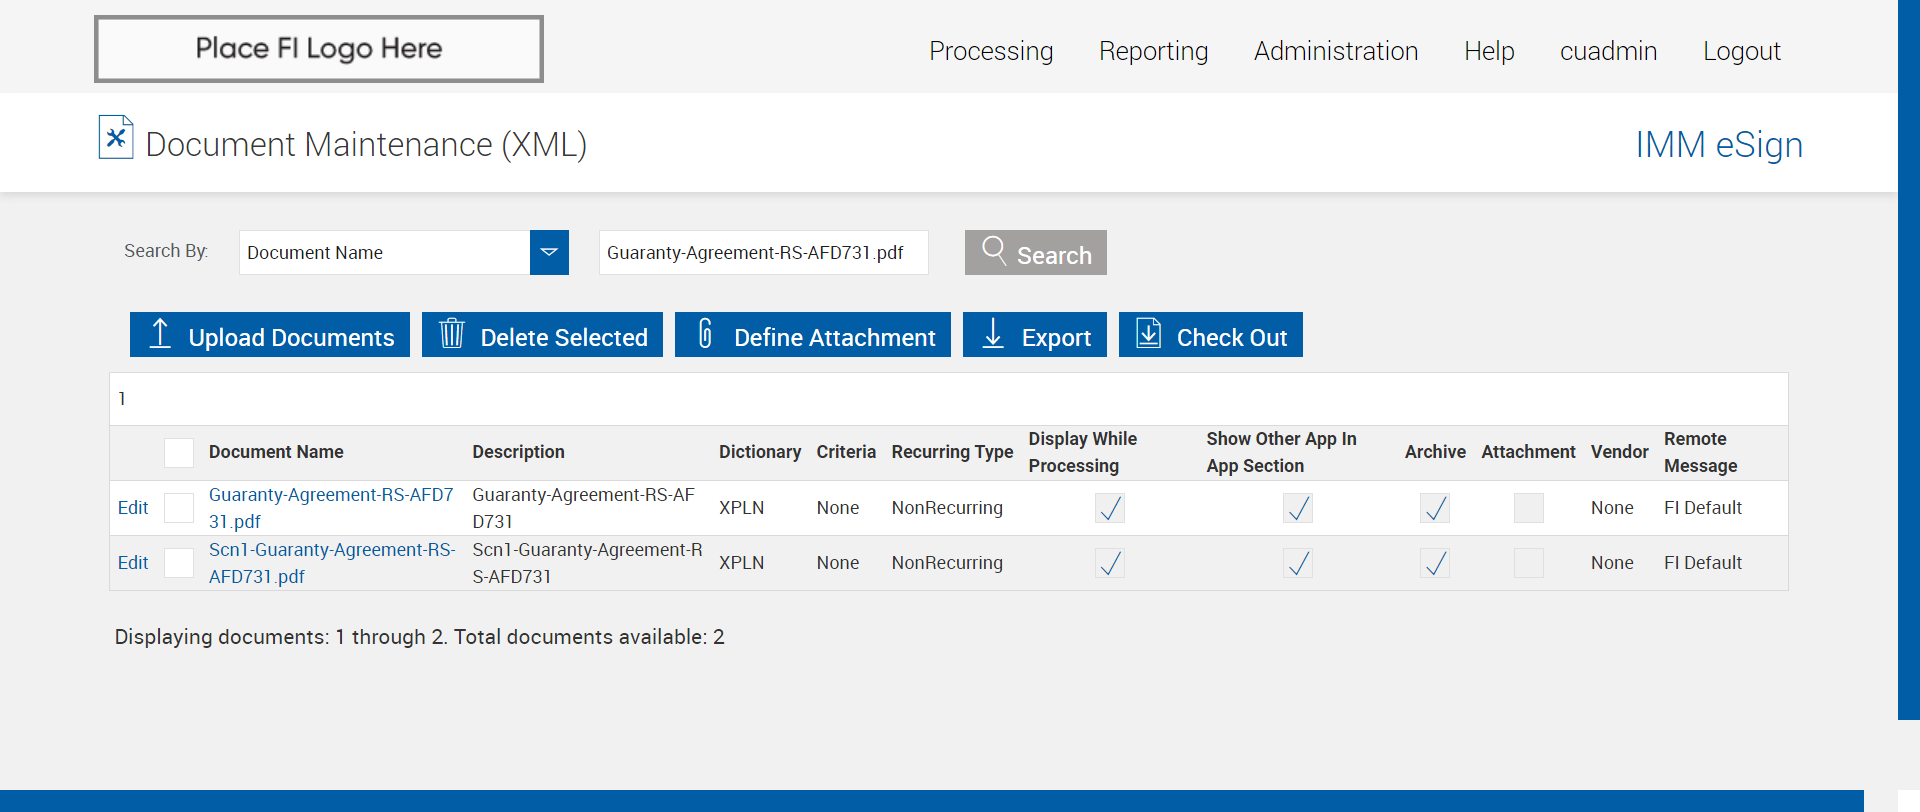The width and height of the screenshot is (1920, 812).
Task: Toggle Show Other App for Scn1 row
Action: point(1298,563)
